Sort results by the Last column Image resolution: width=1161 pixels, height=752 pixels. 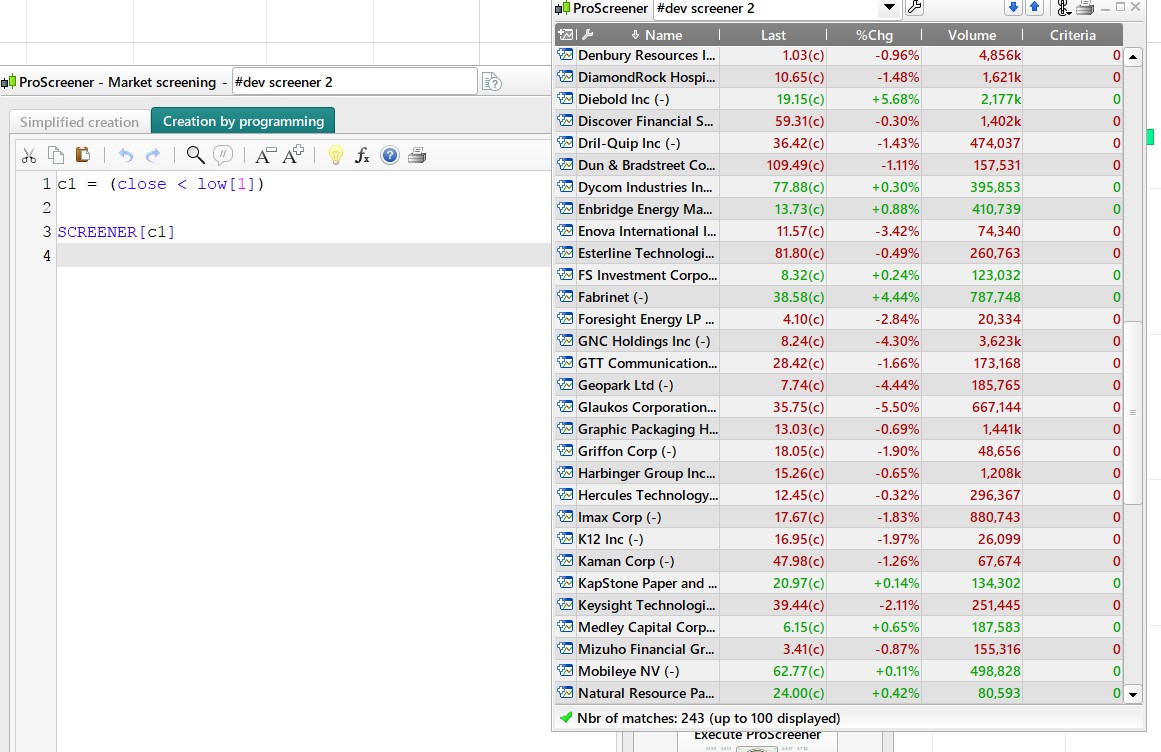(x=773, y=35)
